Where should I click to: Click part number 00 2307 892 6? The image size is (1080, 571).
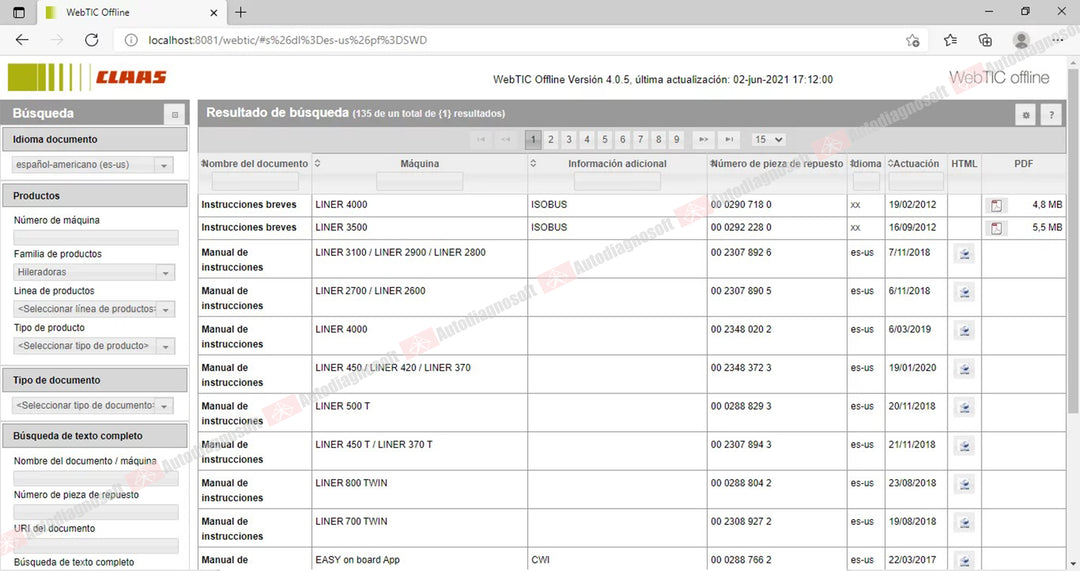tap(741, 253)
